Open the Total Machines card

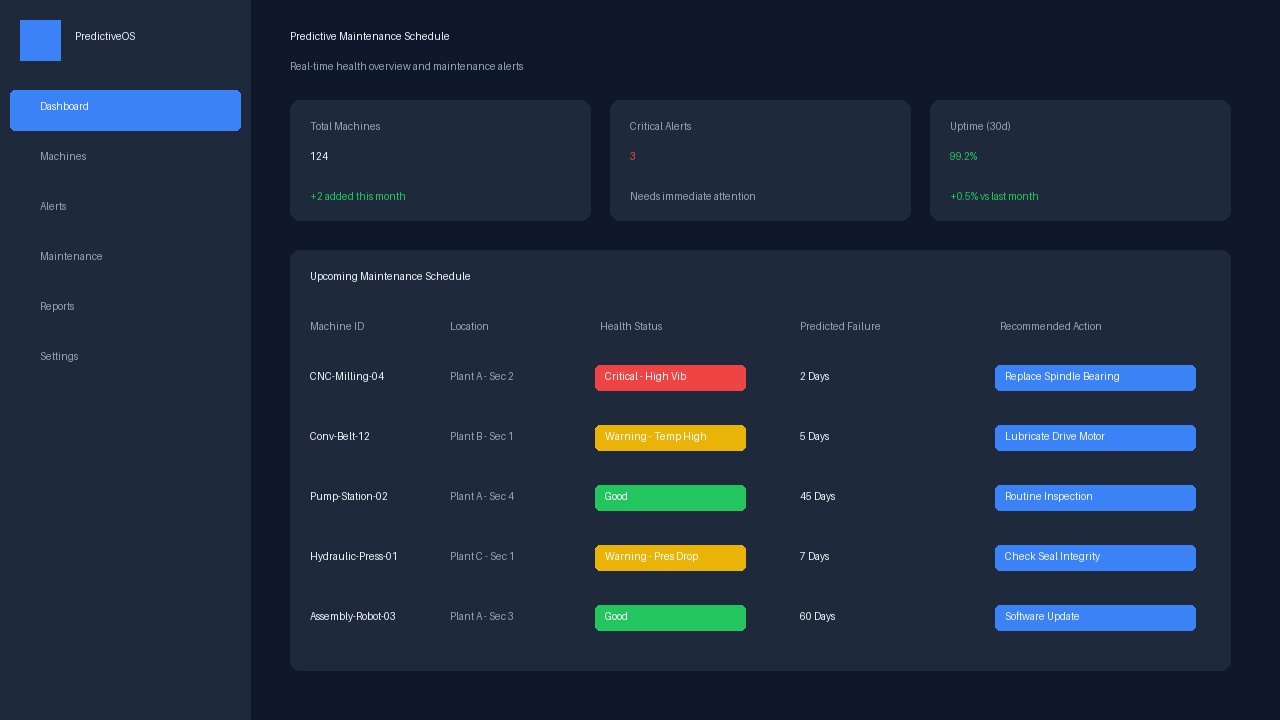point(440,160)
